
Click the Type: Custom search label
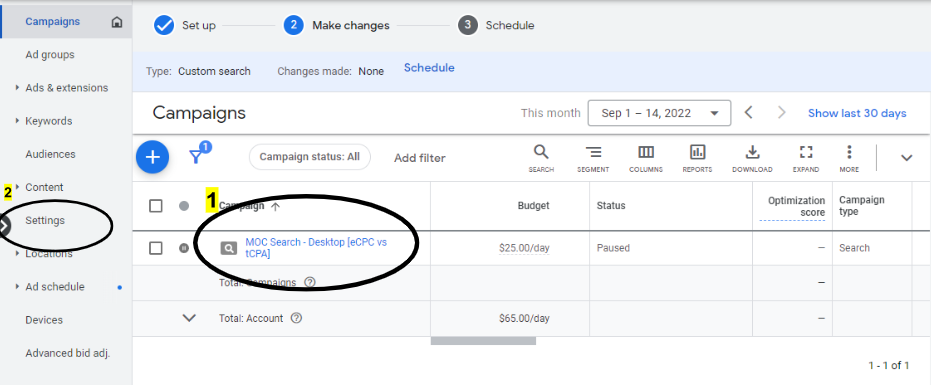pyautogui.click(x=198, y=71)
